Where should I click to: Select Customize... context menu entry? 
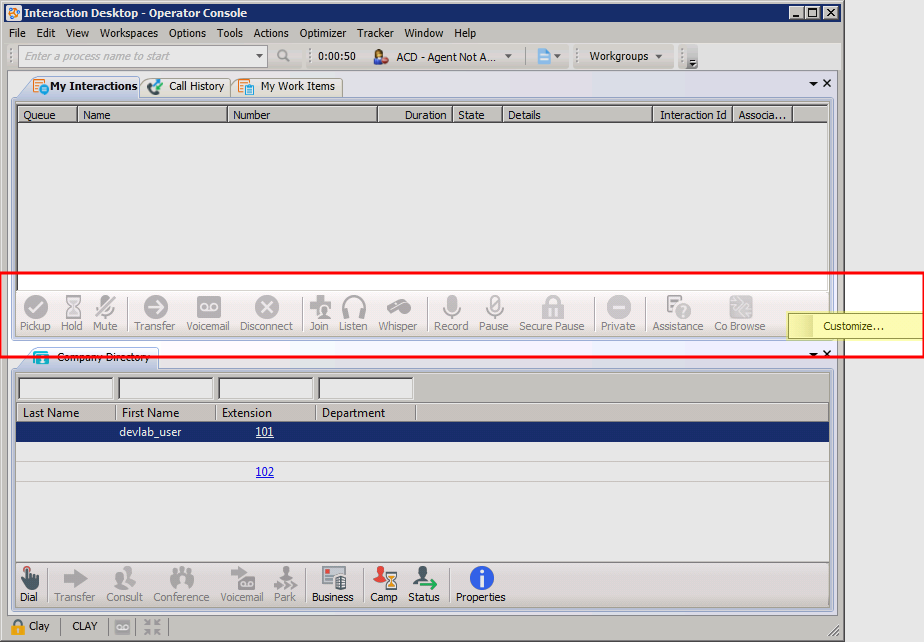tap(853, 326)
